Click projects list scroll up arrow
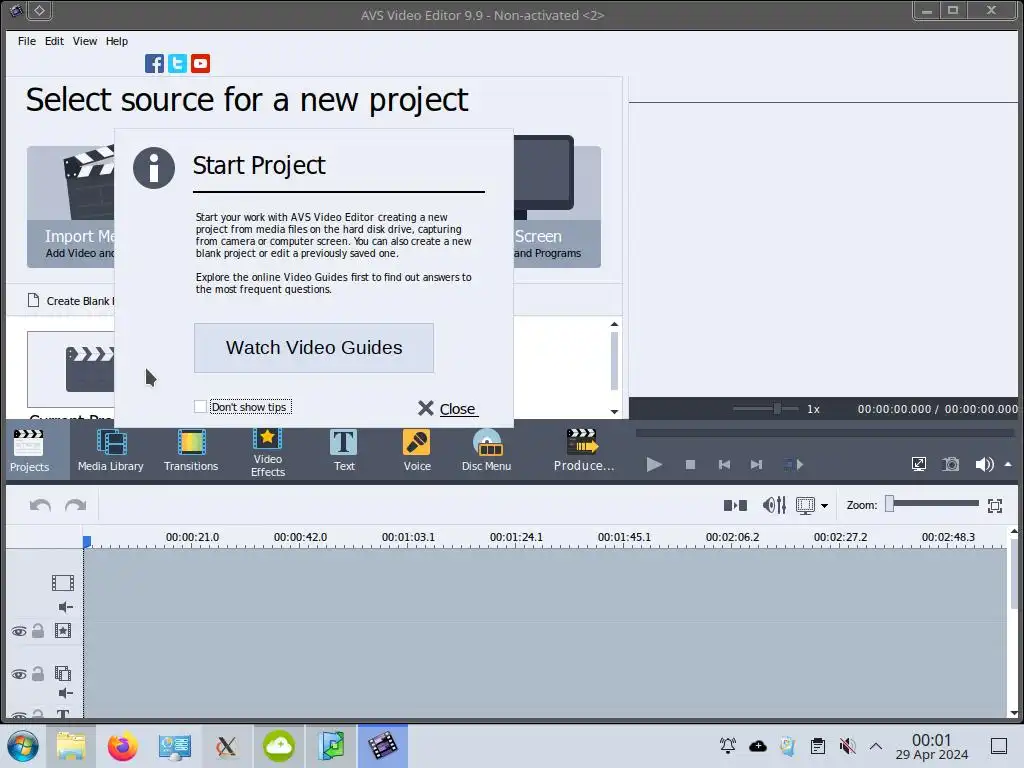Screen dimensions: 1024x768 614,324
